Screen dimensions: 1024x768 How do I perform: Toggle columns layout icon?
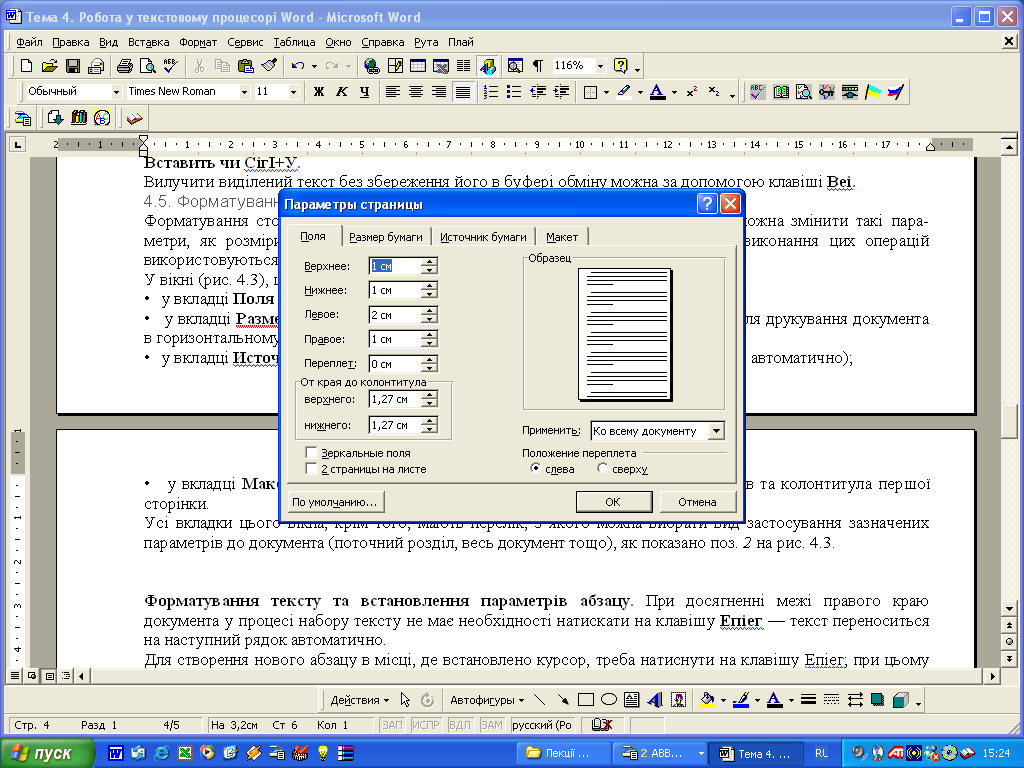[464, 66]
